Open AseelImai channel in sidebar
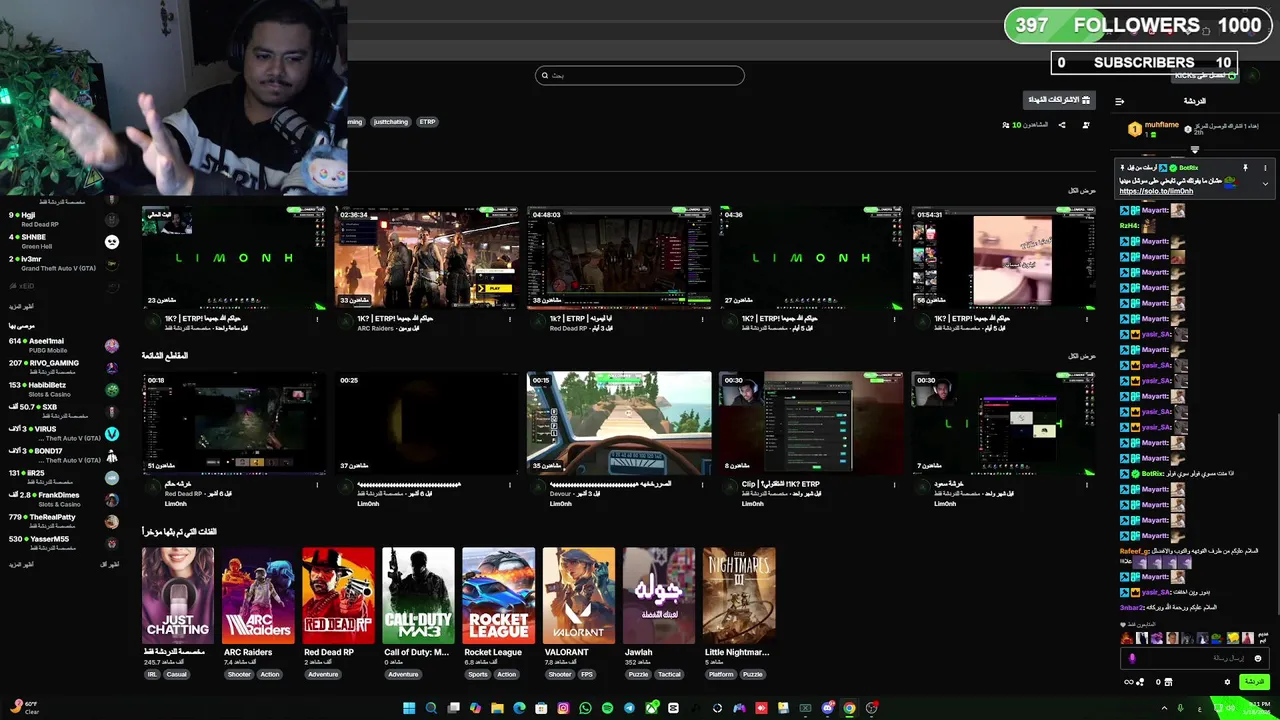Screen dimensions: 1280x720 point(62,345)
